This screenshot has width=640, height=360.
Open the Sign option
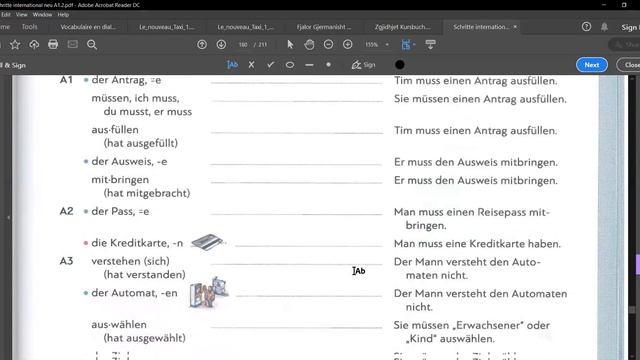point(363,64)
